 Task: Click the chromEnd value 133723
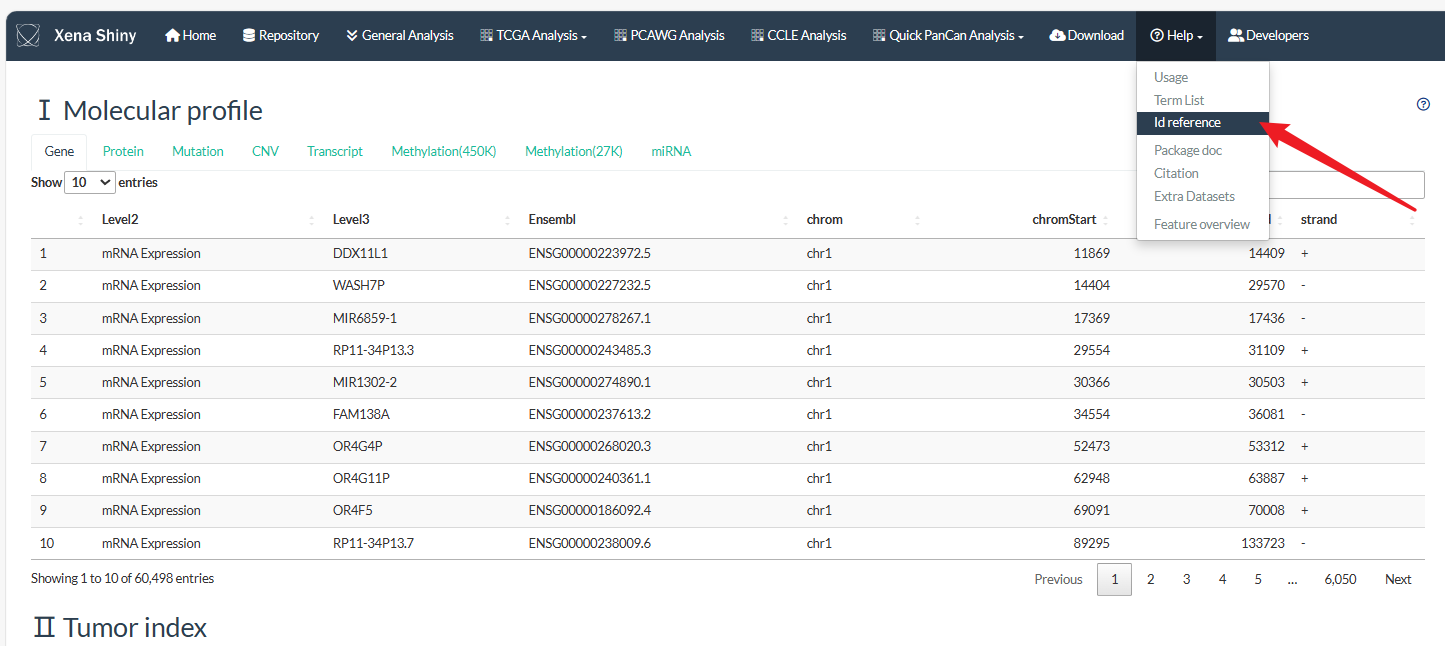pos(1263,543)
